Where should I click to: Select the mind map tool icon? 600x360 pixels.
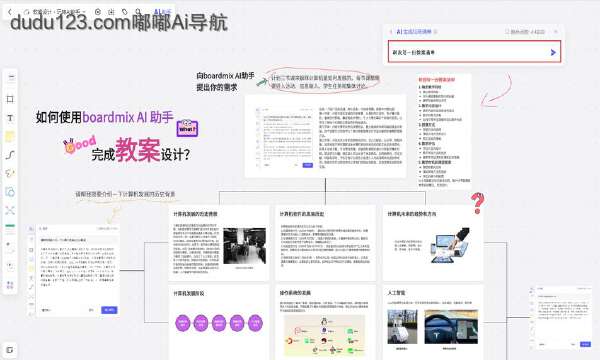coord(10,210)
